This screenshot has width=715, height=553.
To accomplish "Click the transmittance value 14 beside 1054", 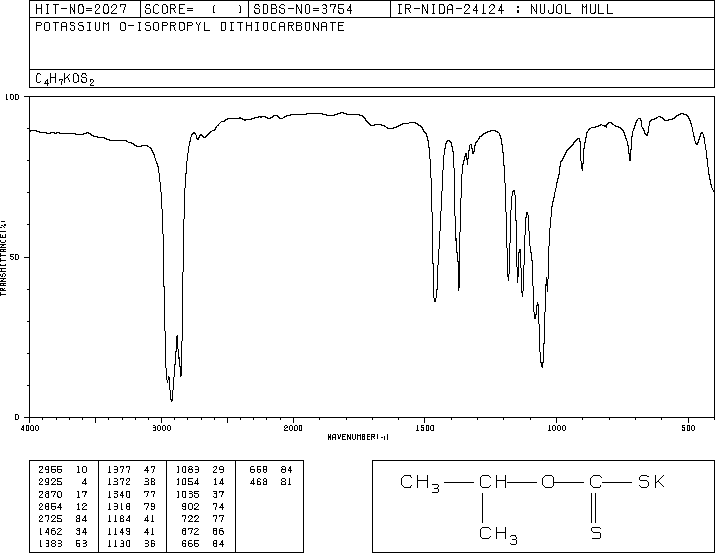I will (218, 482).
